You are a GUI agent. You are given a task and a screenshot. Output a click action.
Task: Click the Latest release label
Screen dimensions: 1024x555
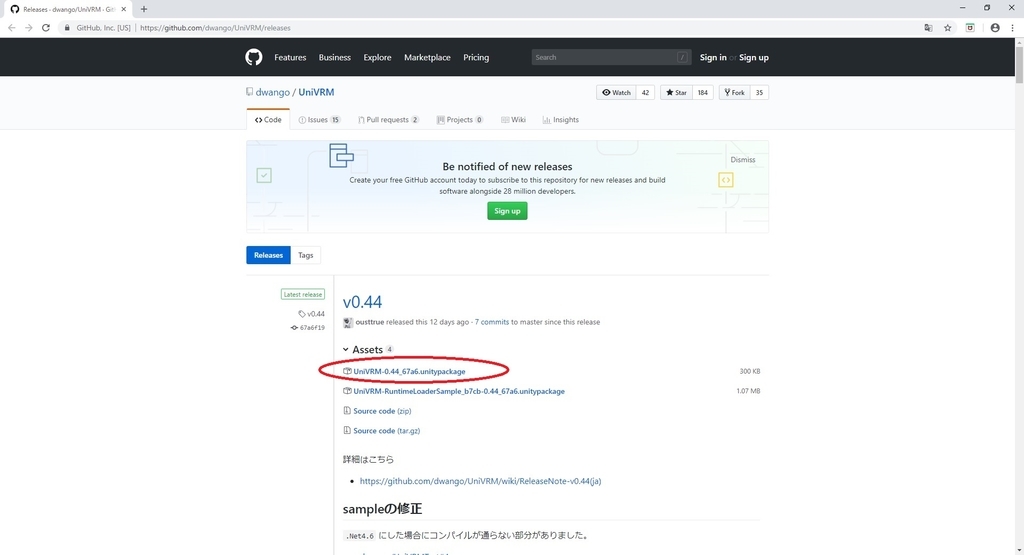[302, 294]
